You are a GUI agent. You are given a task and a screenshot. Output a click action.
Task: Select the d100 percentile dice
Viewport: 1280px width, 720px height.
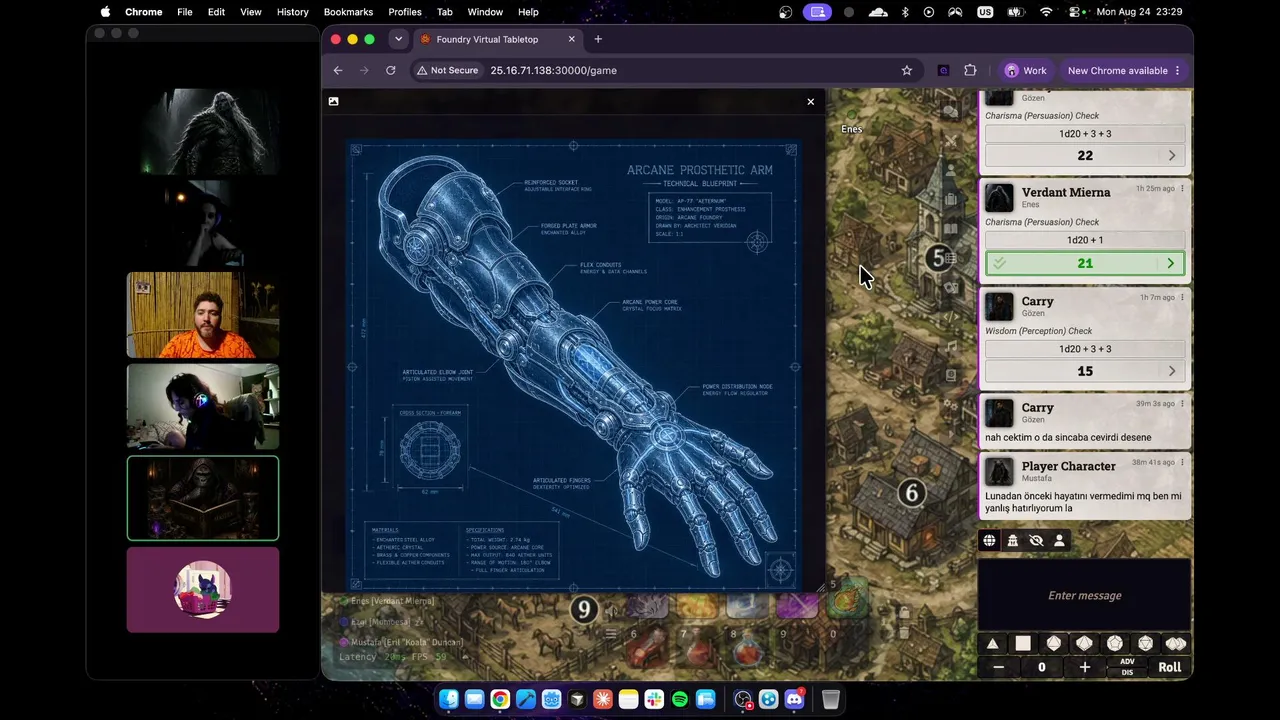coord(1176,644)
